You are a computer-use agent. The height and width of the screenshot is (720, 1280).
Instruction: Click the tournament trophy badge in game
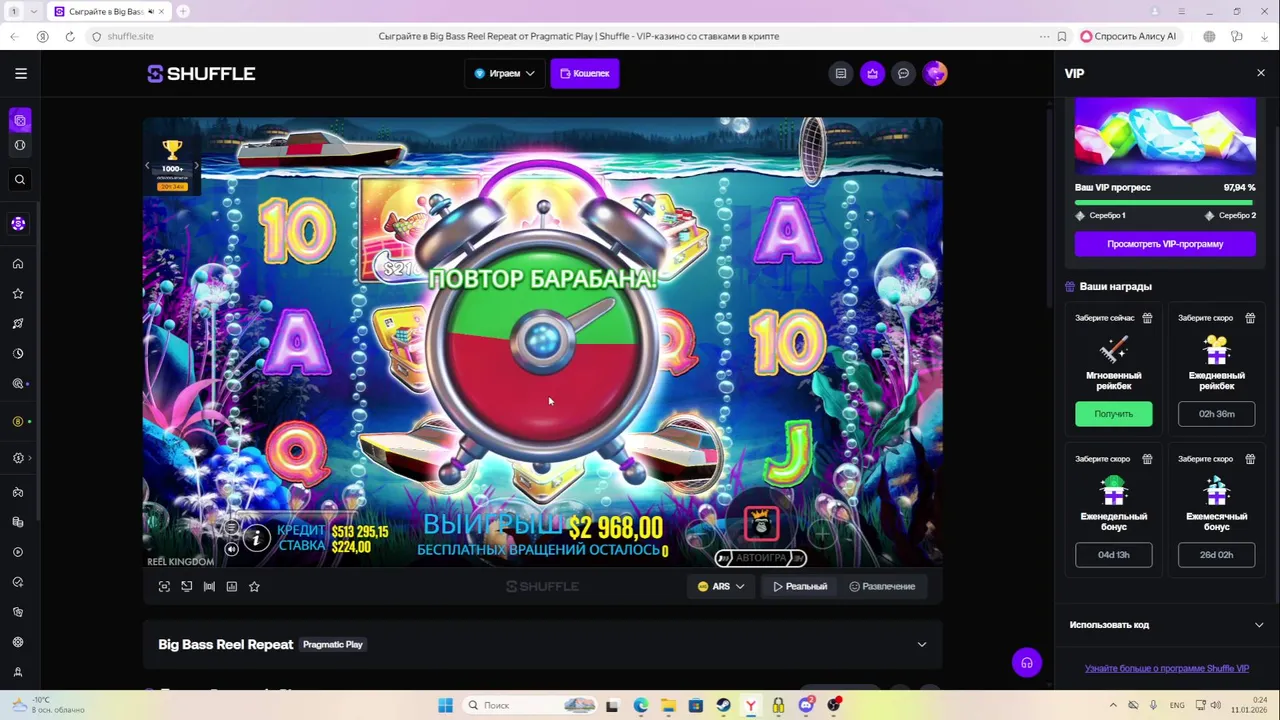[172, 165]
